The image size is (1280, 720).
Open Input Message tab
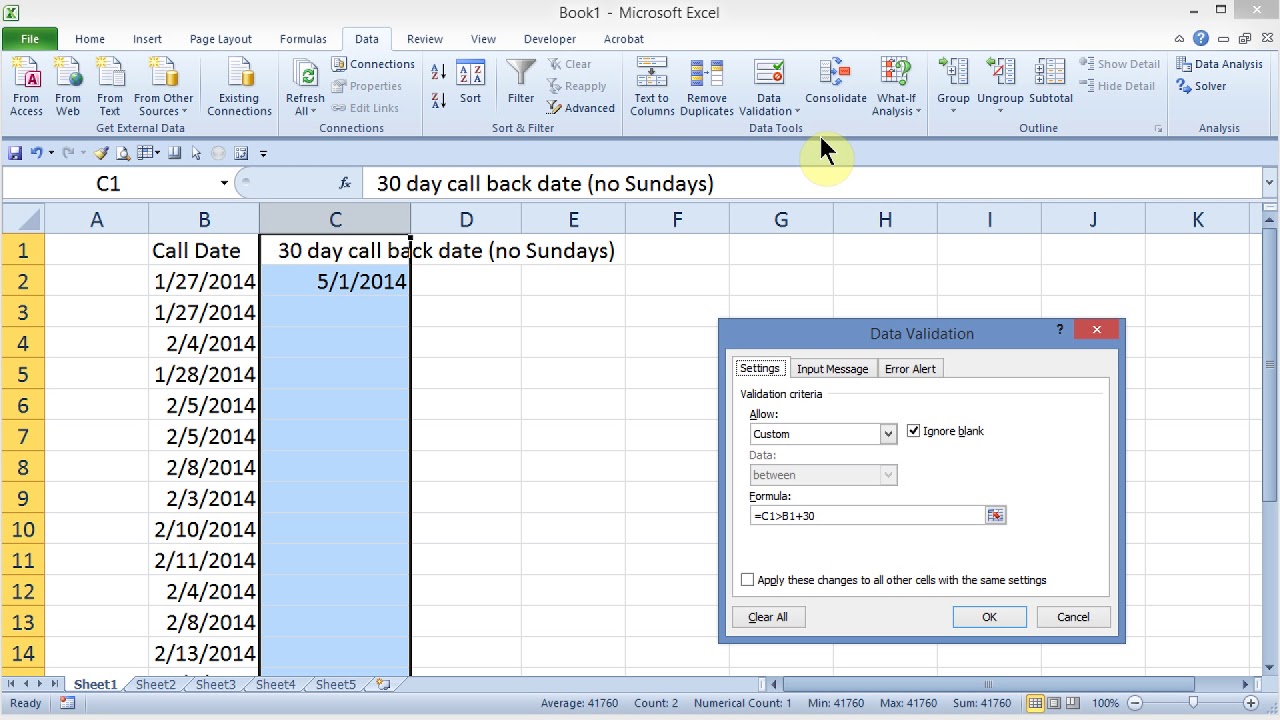pos(832,369)
